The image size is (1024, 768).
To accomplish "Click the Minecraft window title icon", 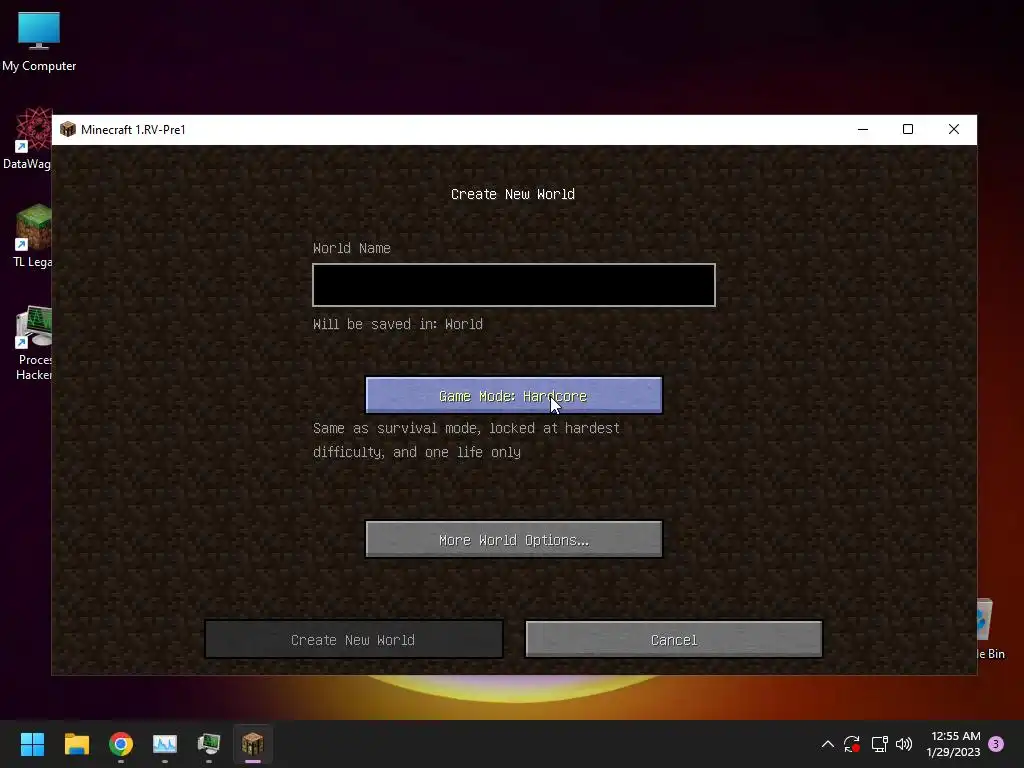I will pyautogui.click(x=68, y=129).
